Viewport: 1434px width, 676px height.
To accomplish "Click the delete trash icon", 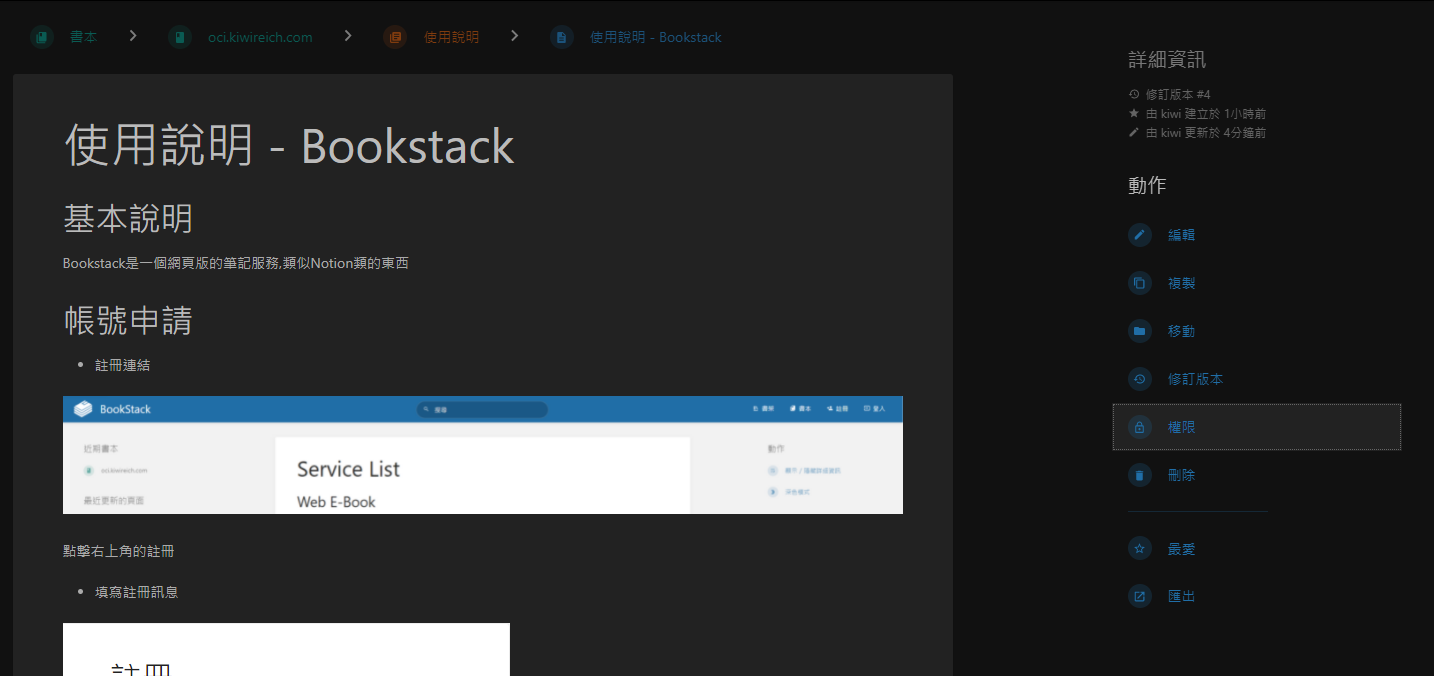I will (1139, 475).
